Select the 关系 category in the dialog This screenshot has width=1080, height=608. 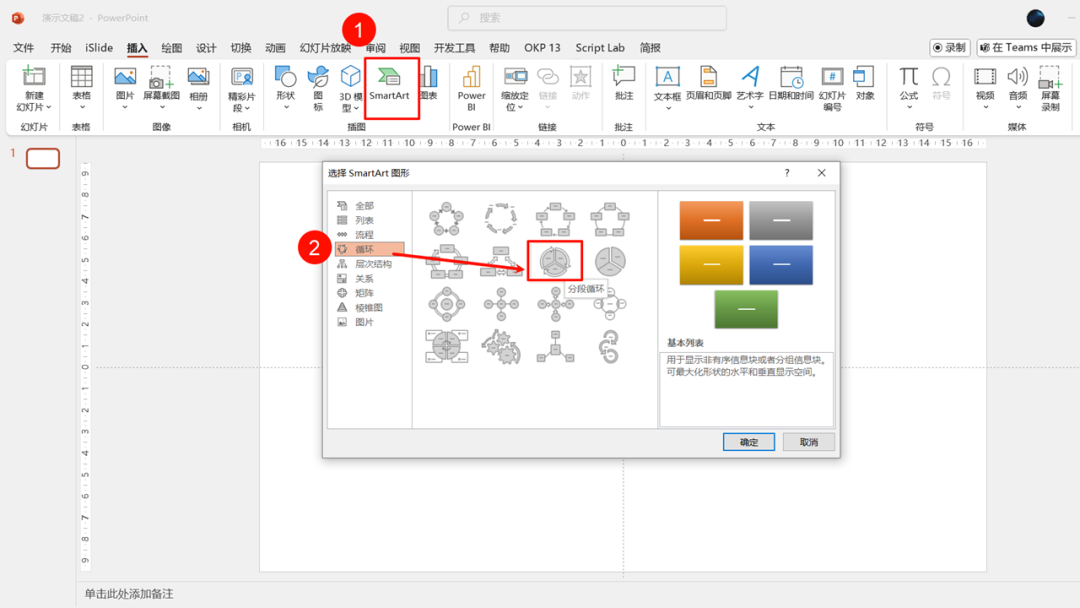pos(364,279)
